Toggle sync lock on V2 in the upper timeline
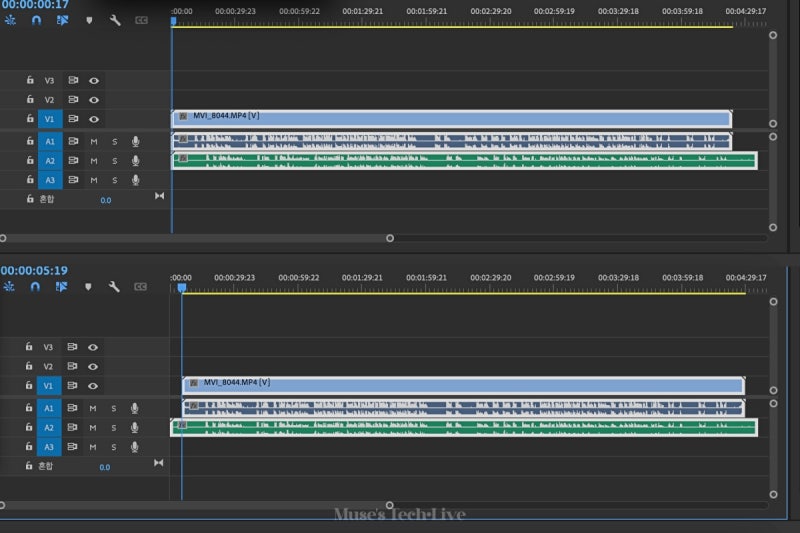The width and height of the screenshot is (800, 533). pos(73,100)
